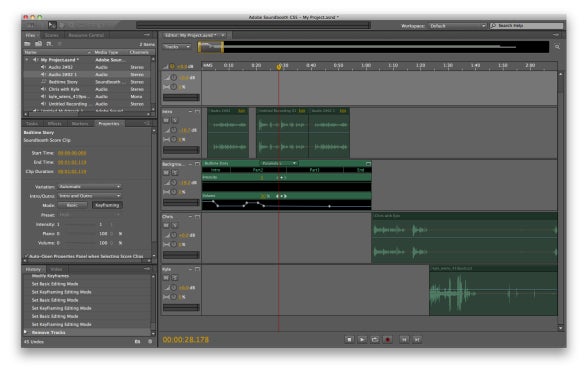Click maximize icon on Bedtime Story score clip
The height and width of the screenshot is (373, 586).
pyautogui.click(x=368, y=164)
